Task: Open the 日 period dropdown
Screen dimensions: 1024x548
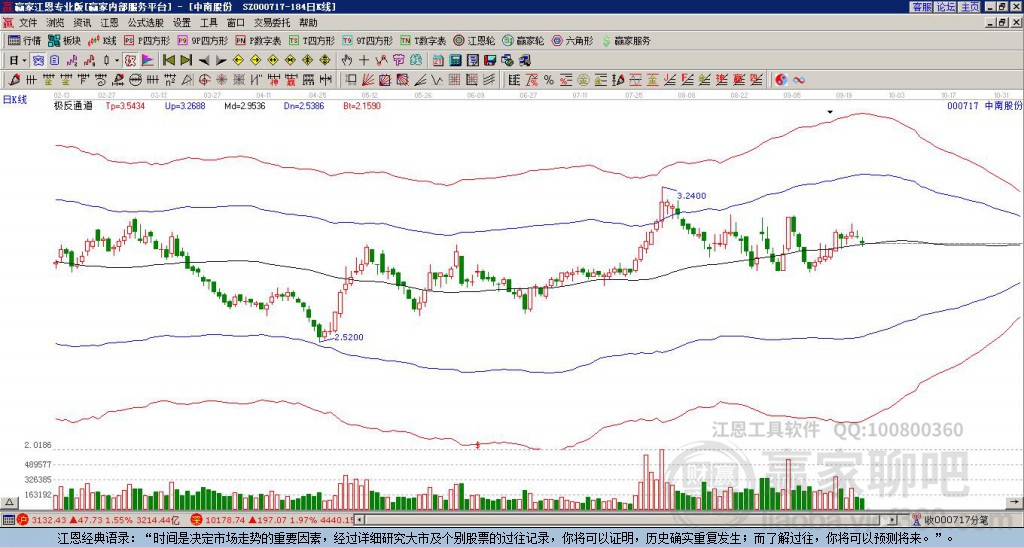Action: (x=18, y=61)
